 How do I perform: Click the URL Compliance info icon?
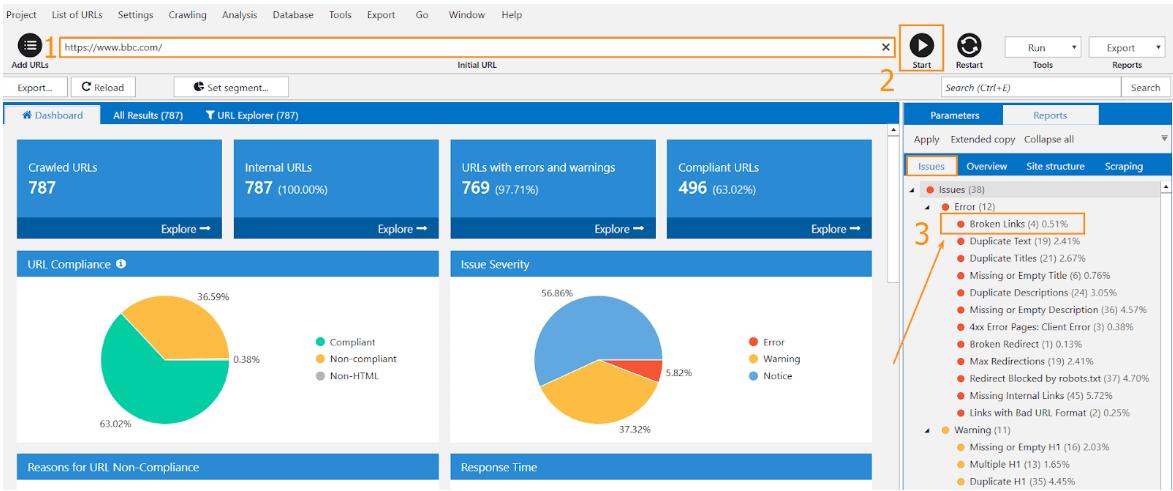tap(121, 264)
